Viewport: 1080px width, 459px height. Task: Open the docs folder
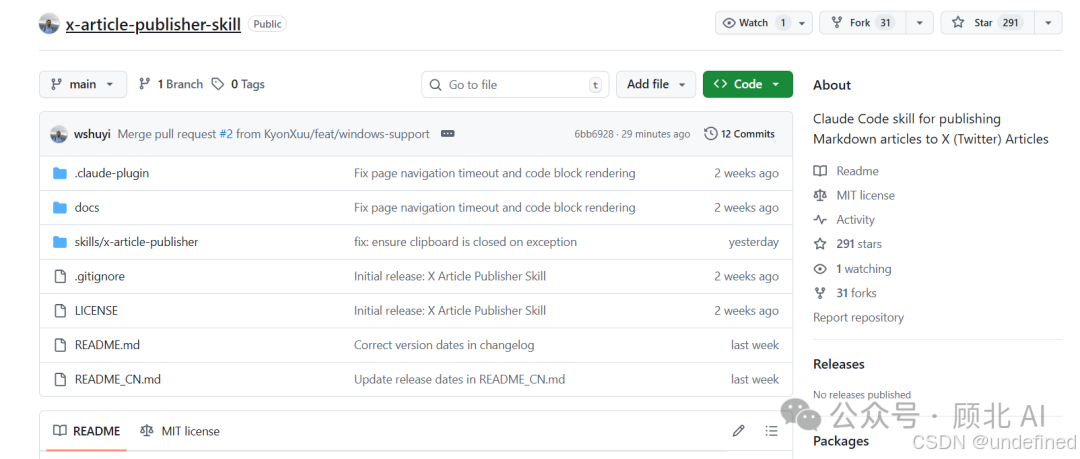click(87, 207)
